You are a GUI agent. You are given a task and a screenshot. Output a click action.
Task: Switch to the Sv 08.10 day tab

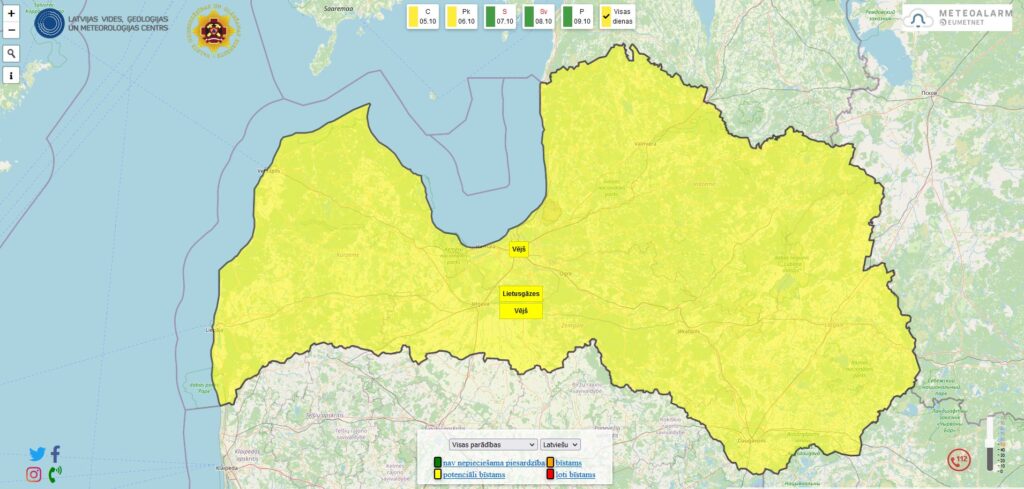point(540,16)
